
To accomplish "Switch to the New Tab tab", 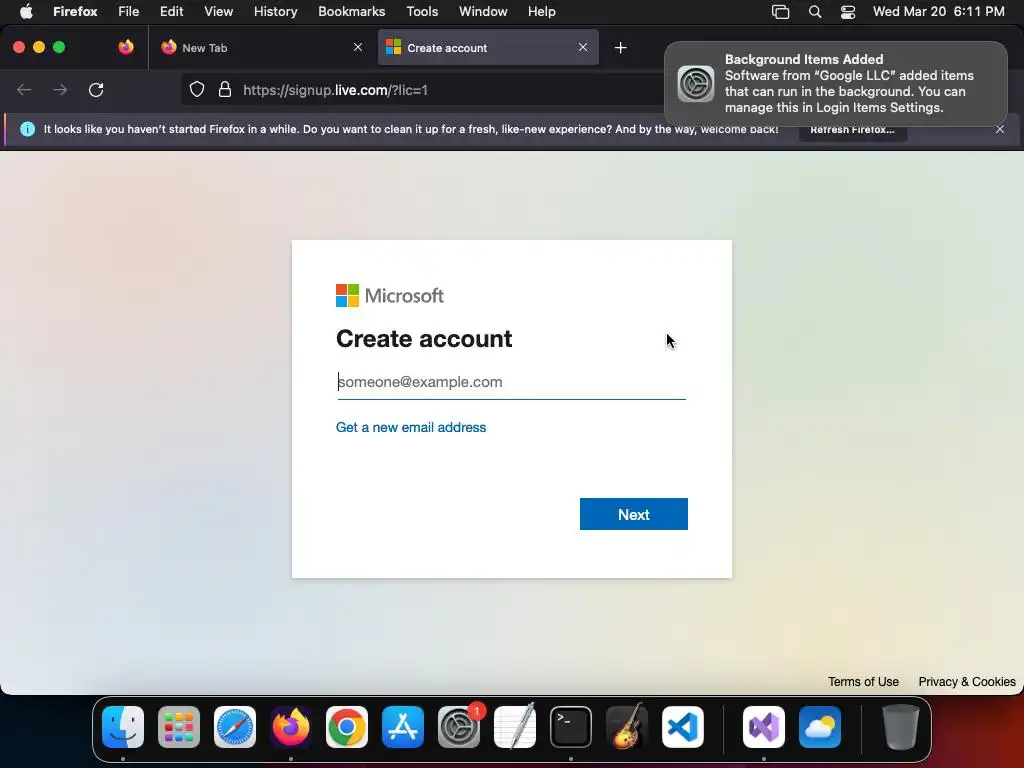I will 261,48.
